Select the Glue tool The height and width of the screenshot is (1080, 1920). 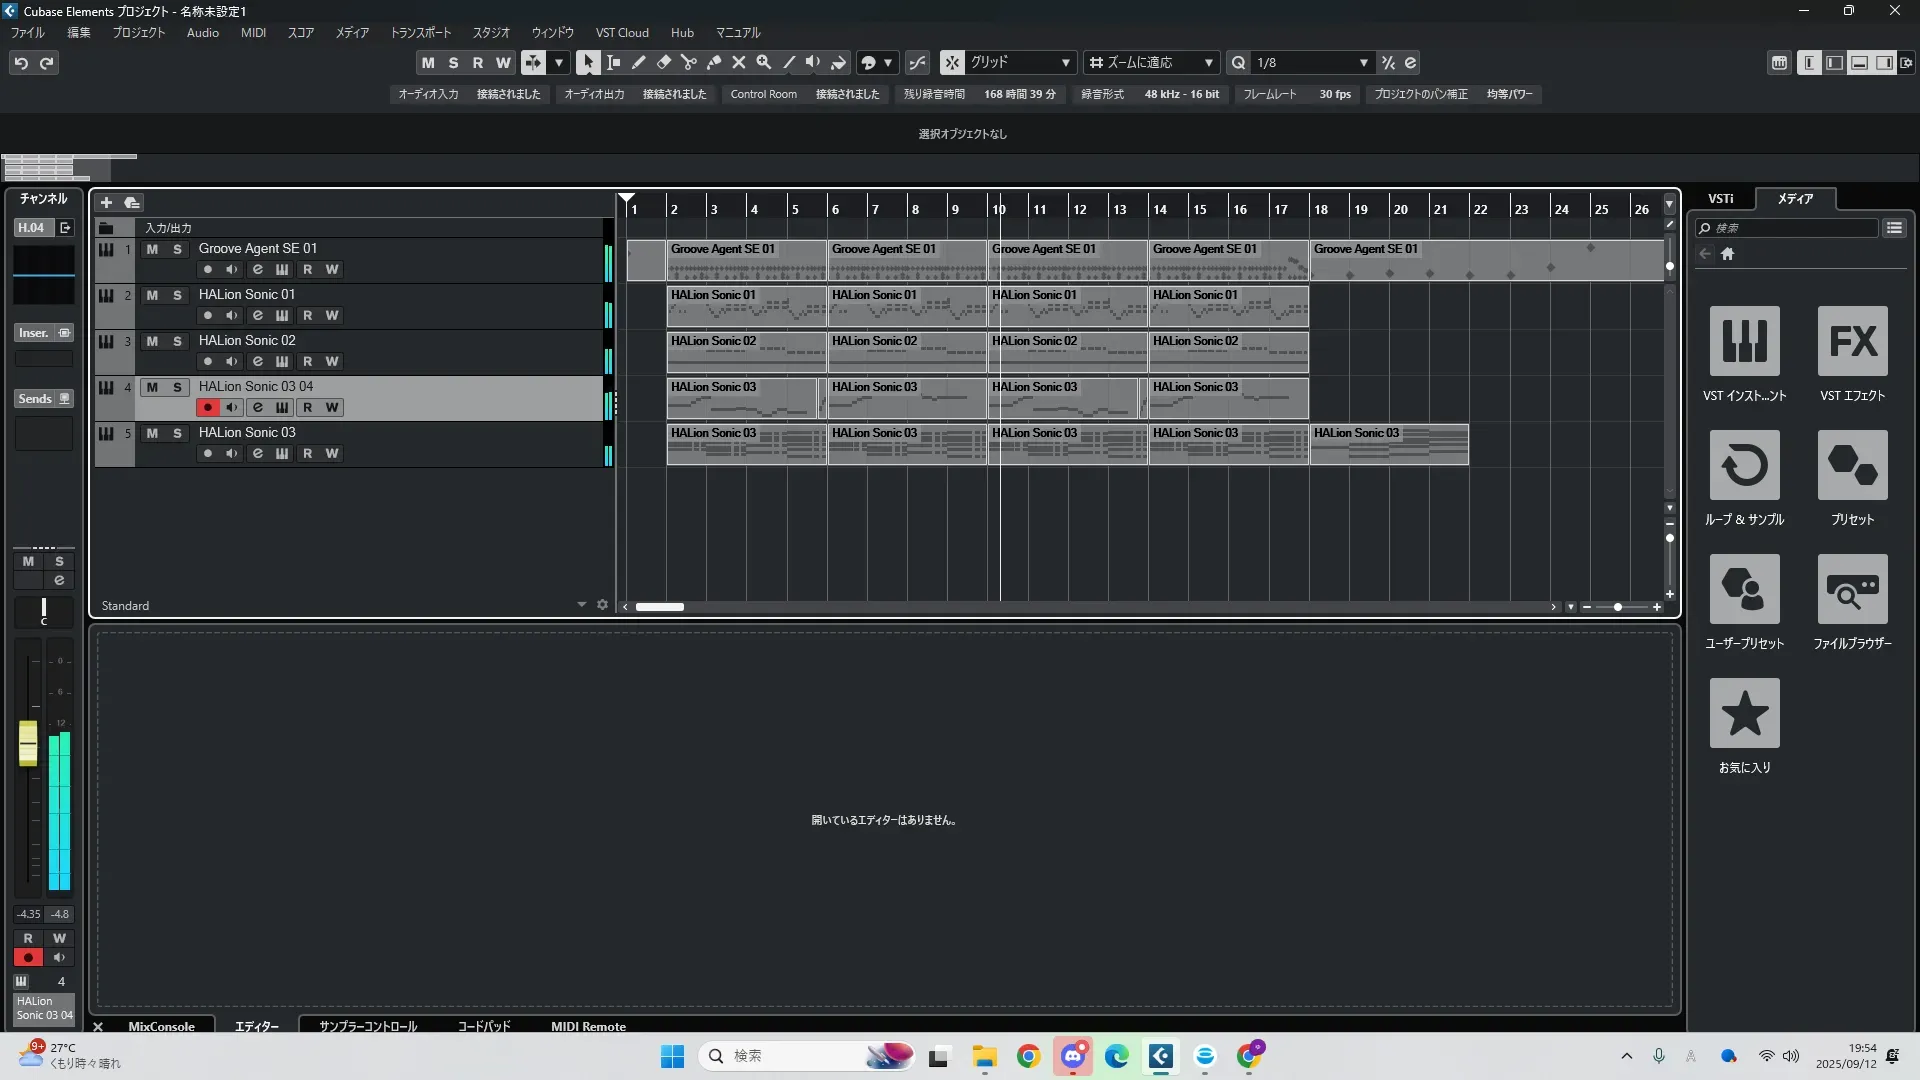713,62
